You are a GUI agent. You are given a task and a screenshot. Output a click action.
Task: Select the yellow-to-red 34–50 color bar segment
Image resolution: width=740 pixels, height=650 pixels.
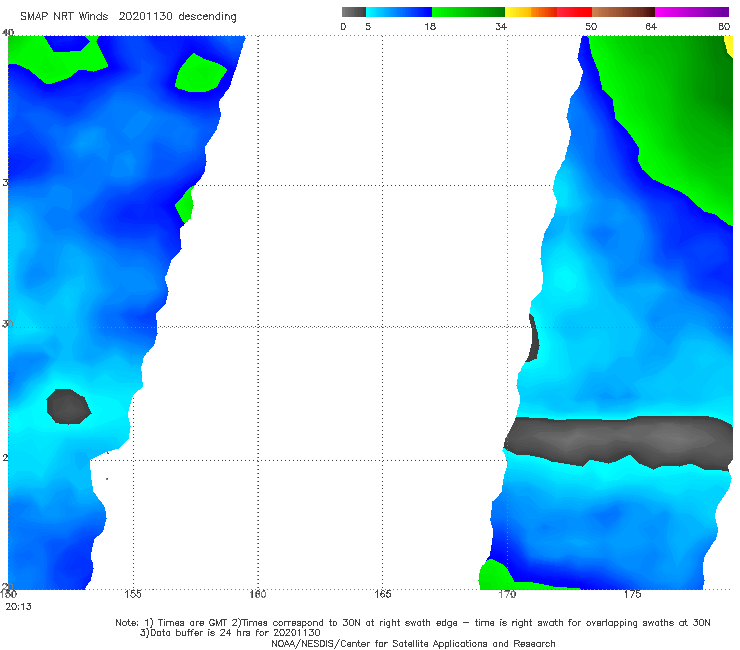click(548, 12)
